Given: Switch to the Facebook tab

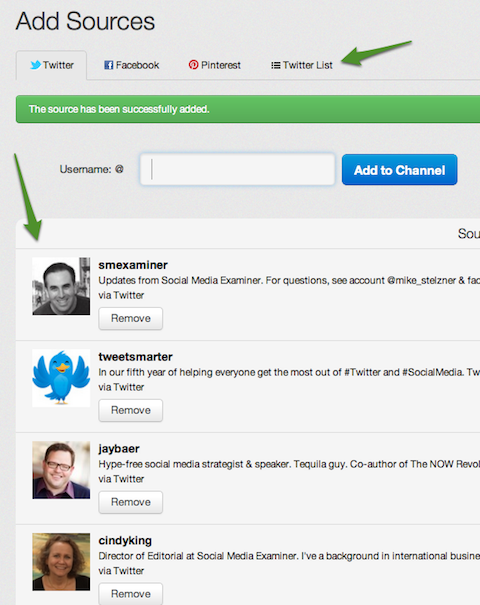Looking at the screenshot, I should 132,65.
